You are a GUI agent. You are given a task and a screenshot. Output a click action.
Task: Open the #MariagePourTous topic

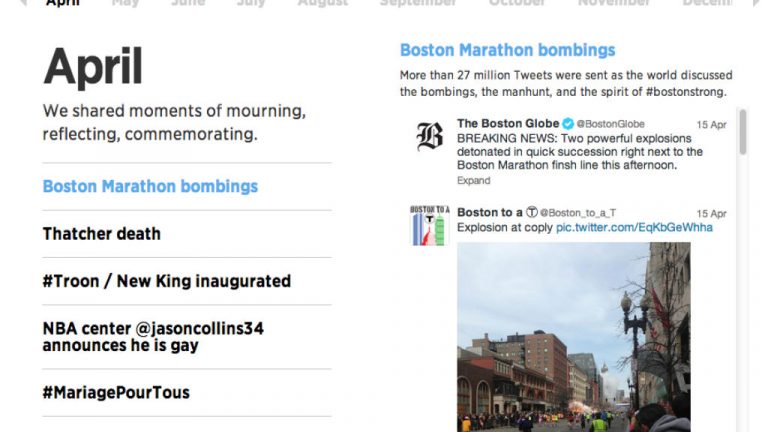tap(116, 392)
